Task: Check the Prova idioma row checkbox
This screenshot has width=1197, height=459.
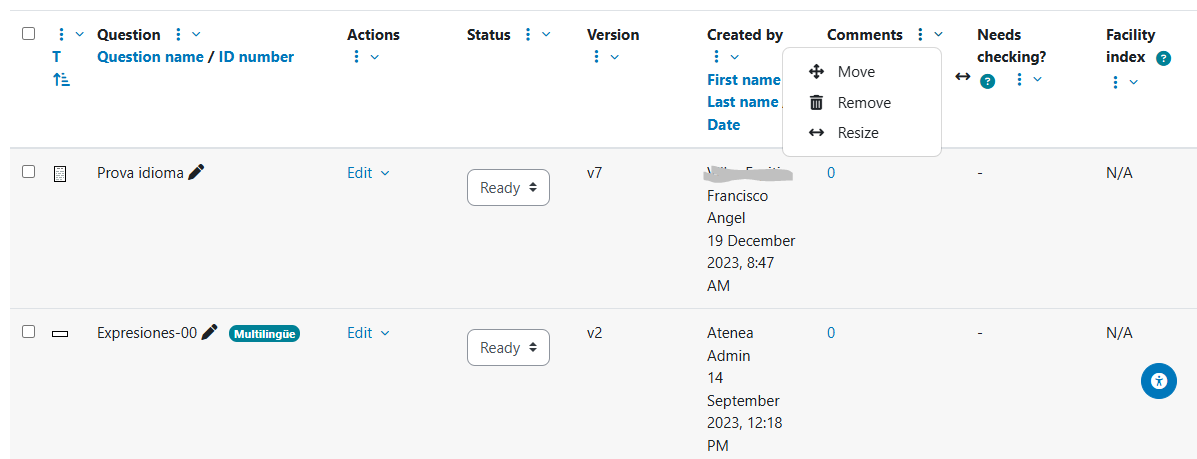Action: click(29, 172)
